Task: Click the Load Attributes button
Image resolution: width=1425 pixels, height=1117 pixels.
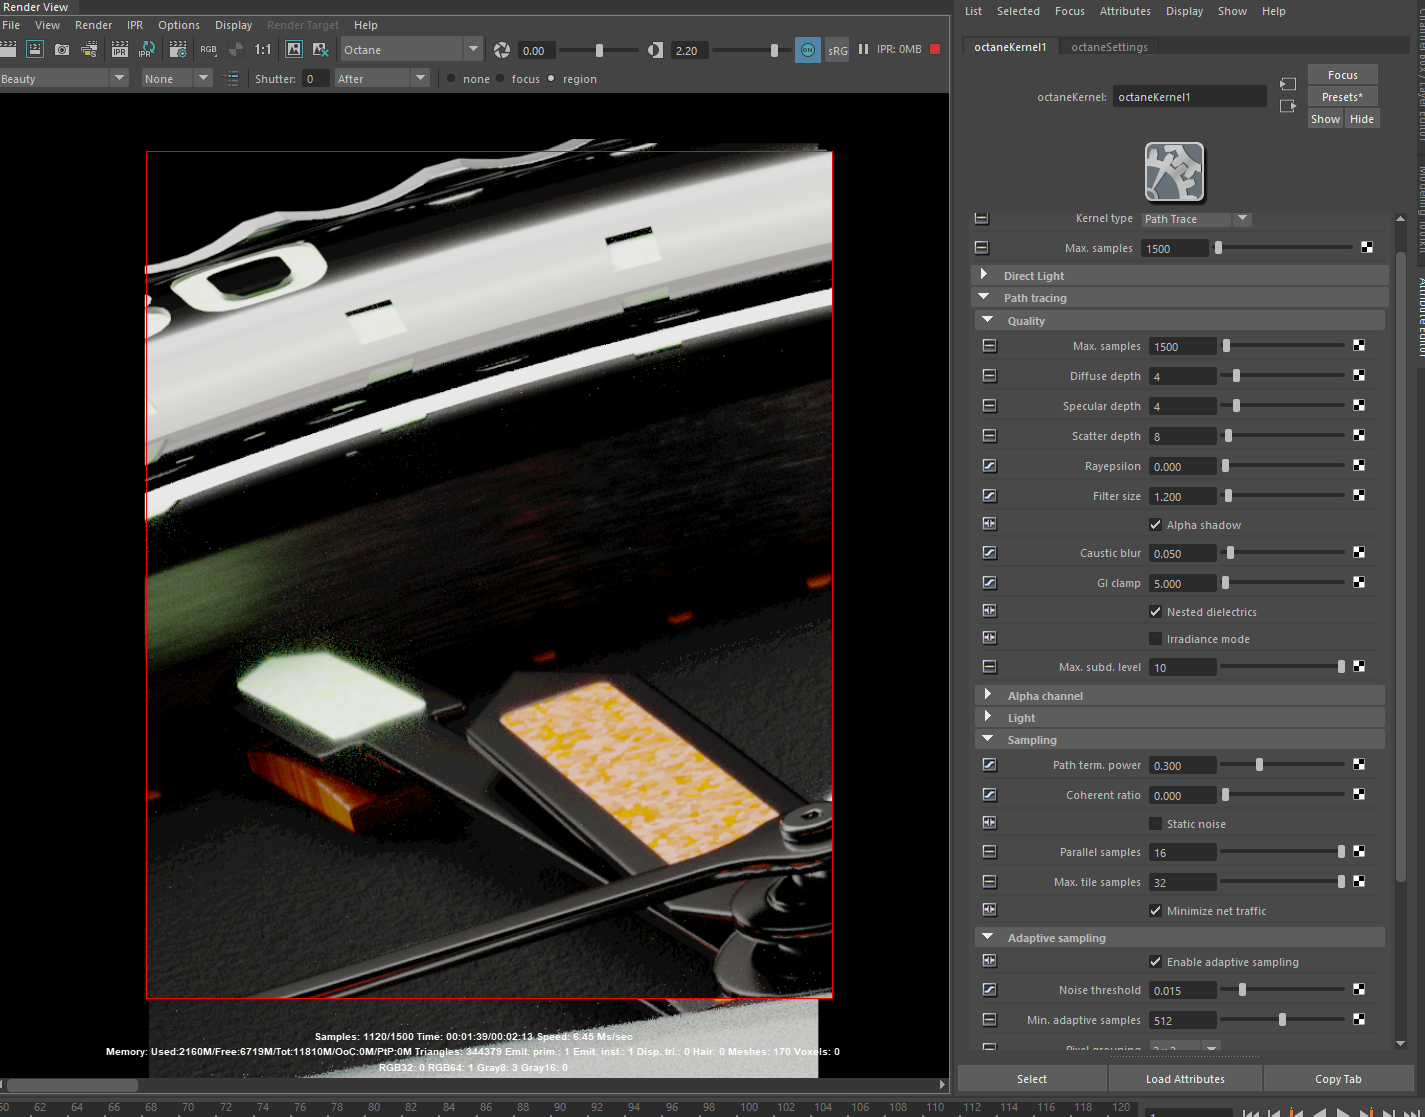Action: [1185, 1079]
